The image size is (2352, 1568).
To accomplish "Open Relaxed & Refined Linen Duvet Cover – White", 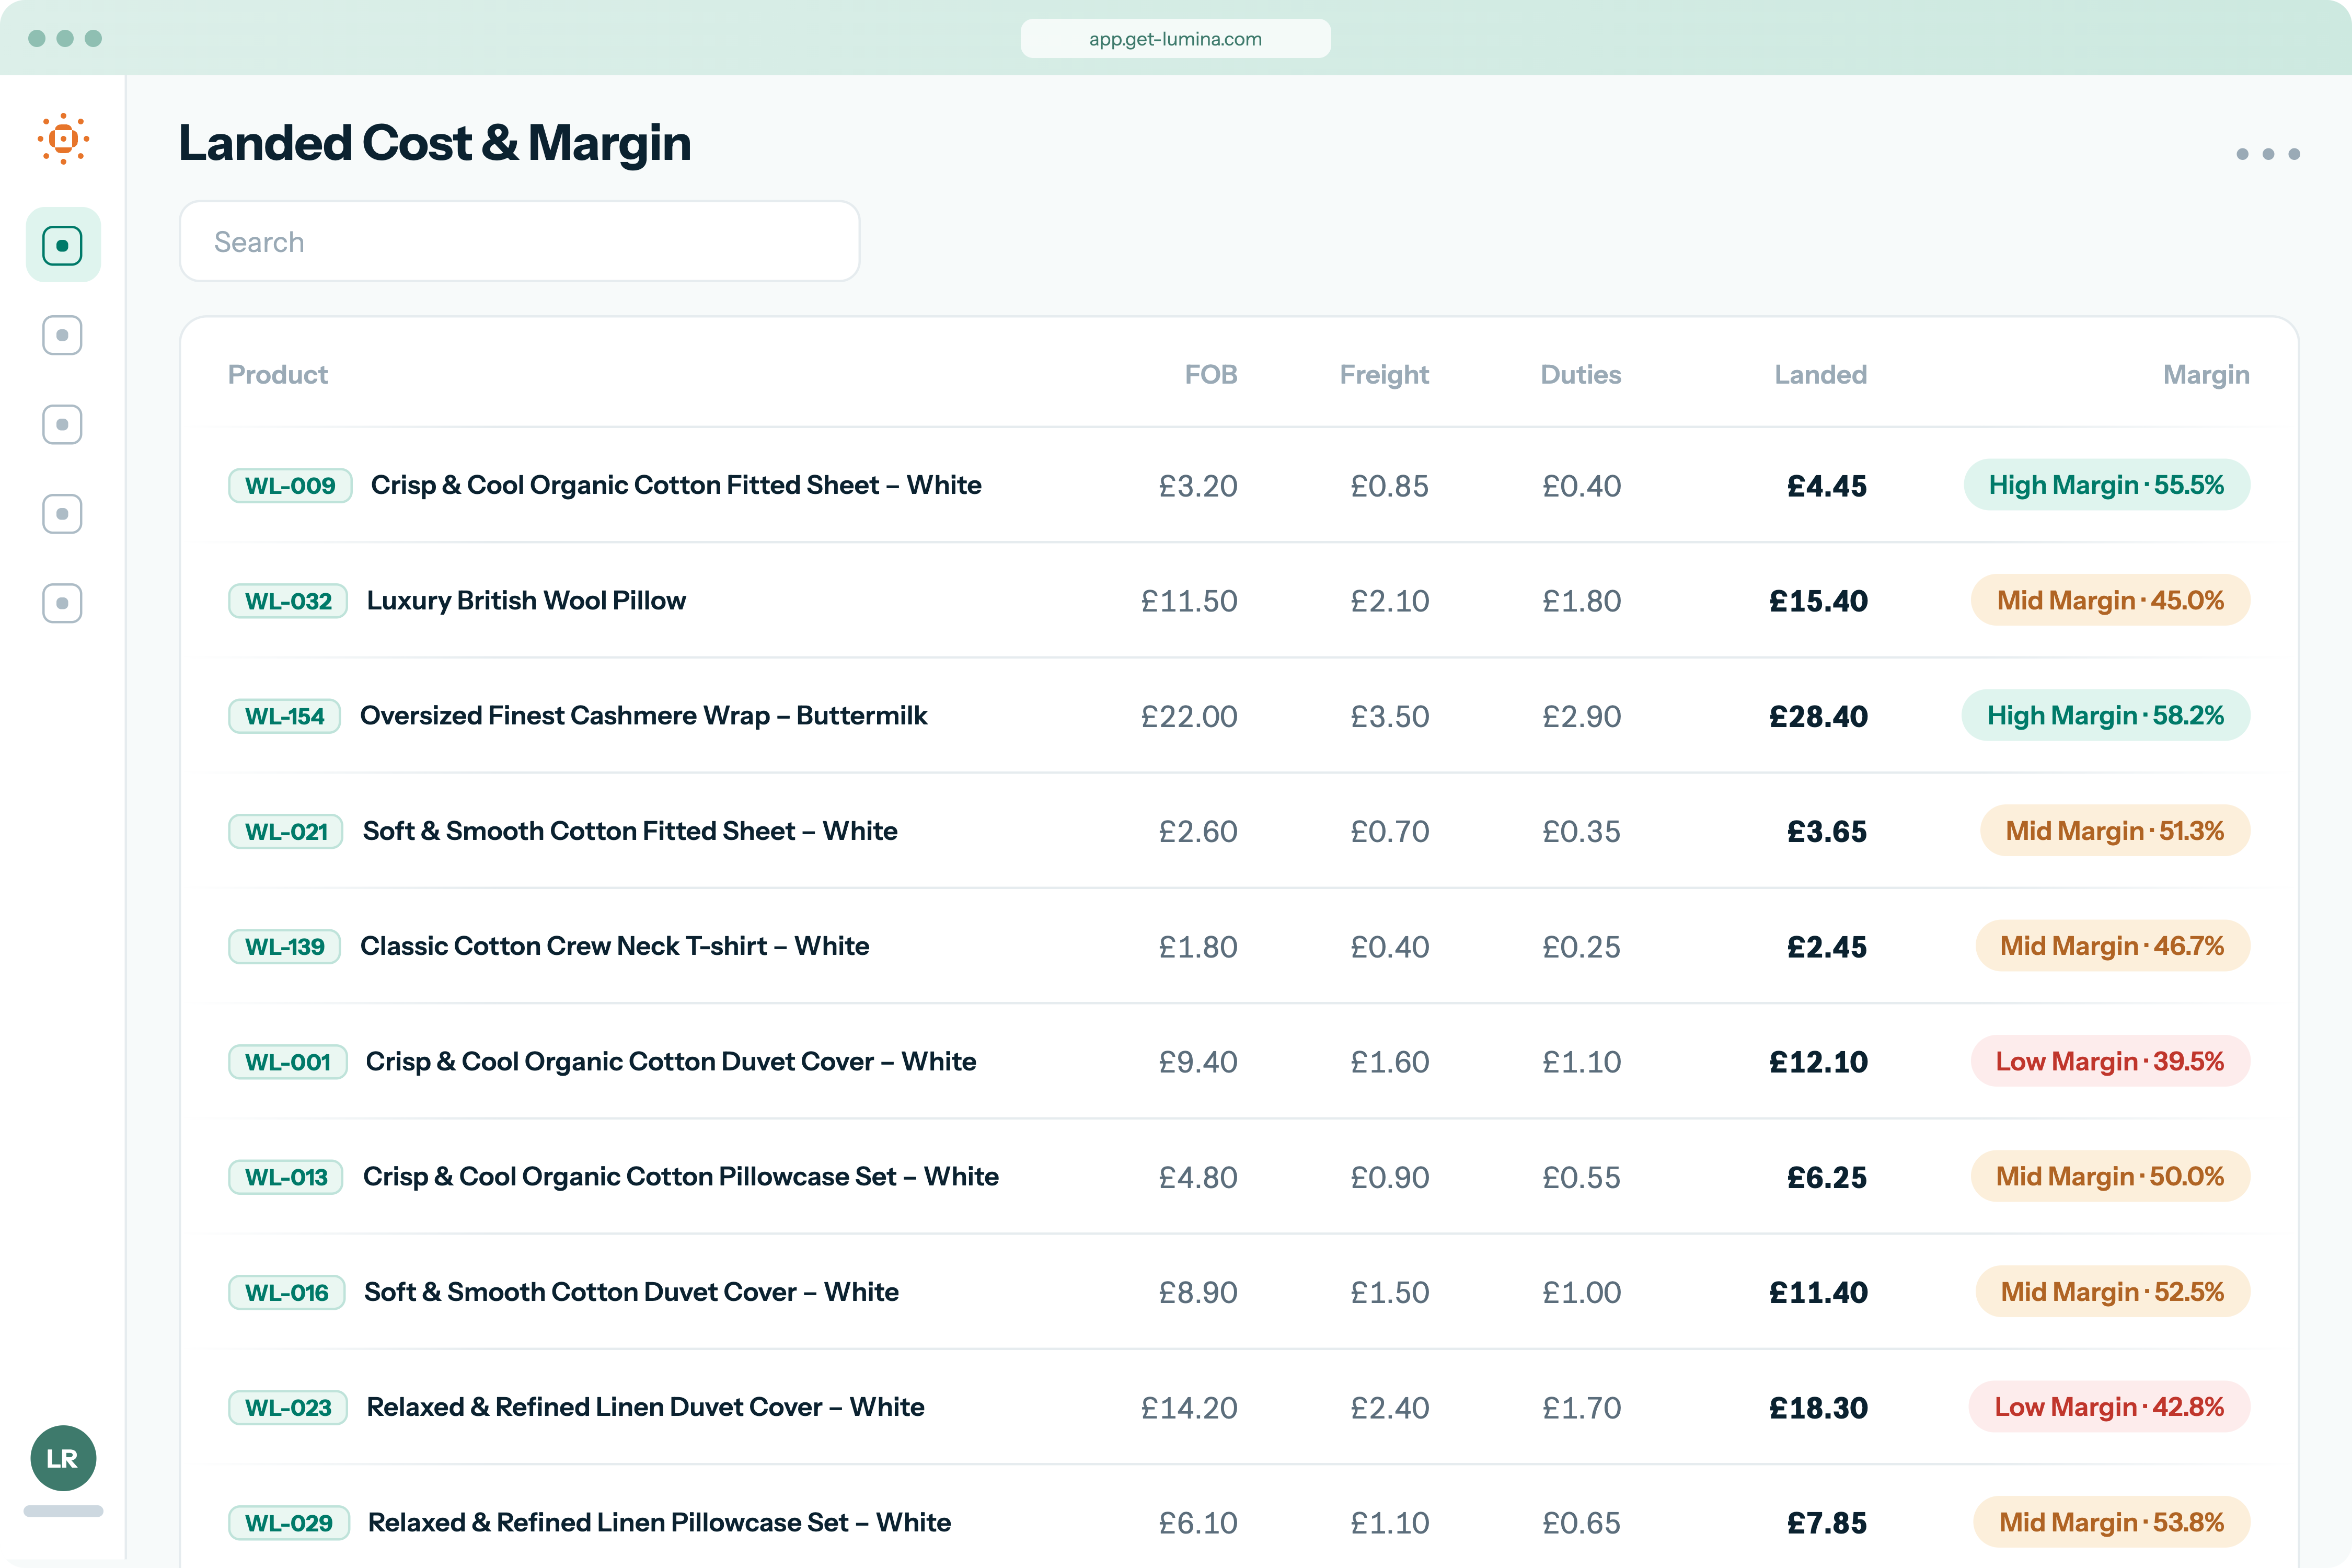I will 645,1407.
